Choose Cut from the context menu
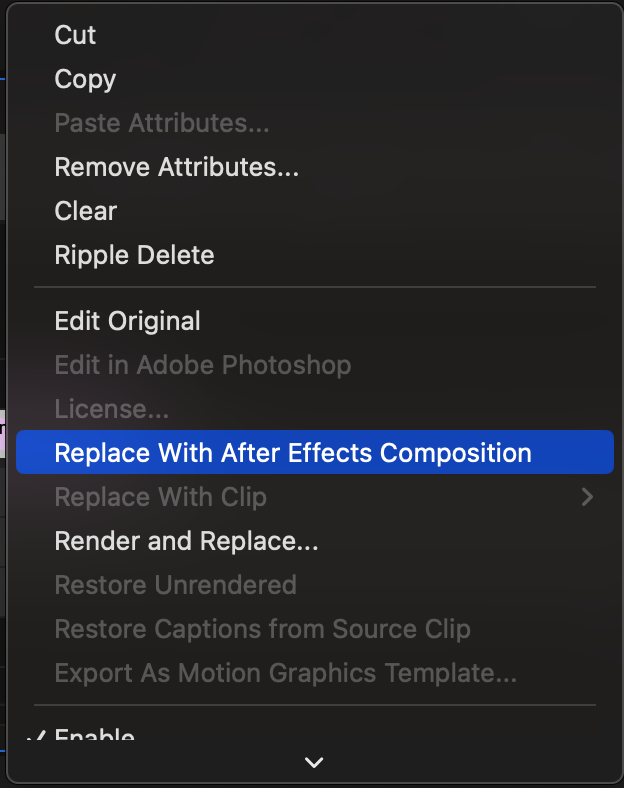Viewport: 624px width, 788px height. (x=75, y=35)
